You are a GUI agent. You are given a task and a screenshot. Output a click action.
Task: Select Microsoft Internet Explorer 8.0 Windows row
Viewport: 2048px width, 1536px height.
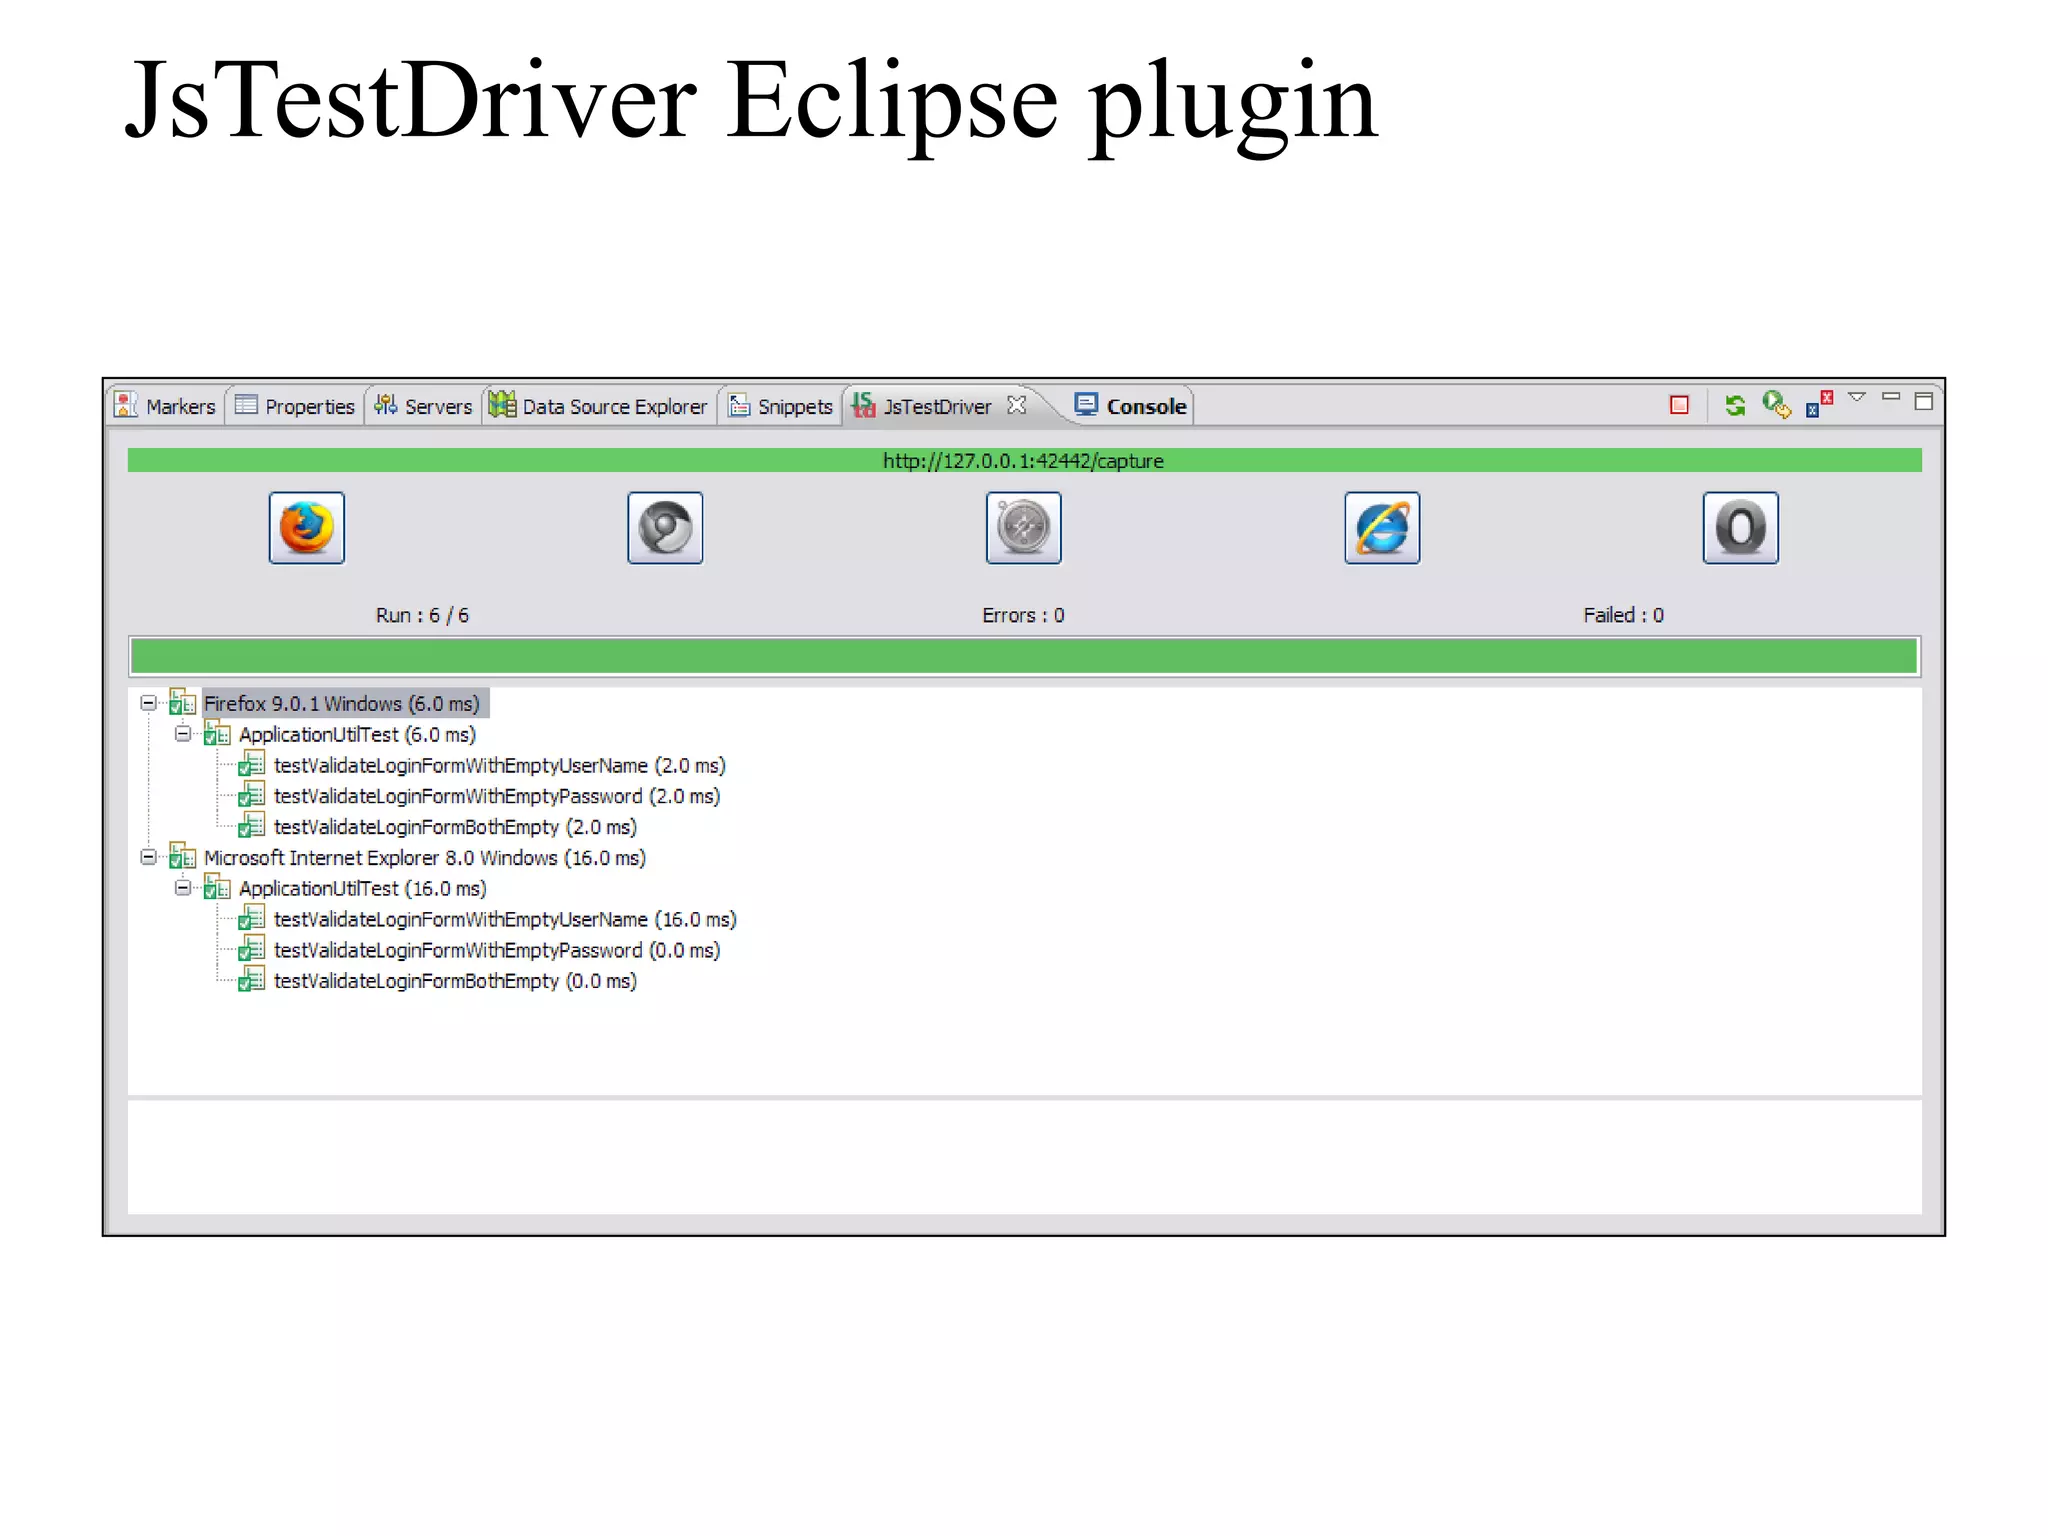pyautogui.click(x=425, y=858)
